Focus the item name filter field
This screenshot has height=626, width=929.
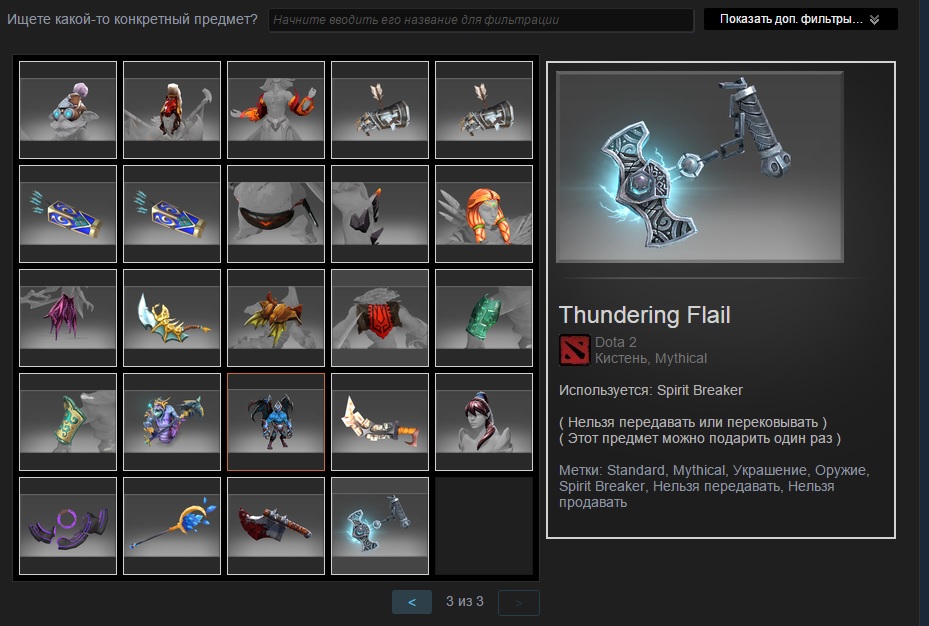pos(480,20)
